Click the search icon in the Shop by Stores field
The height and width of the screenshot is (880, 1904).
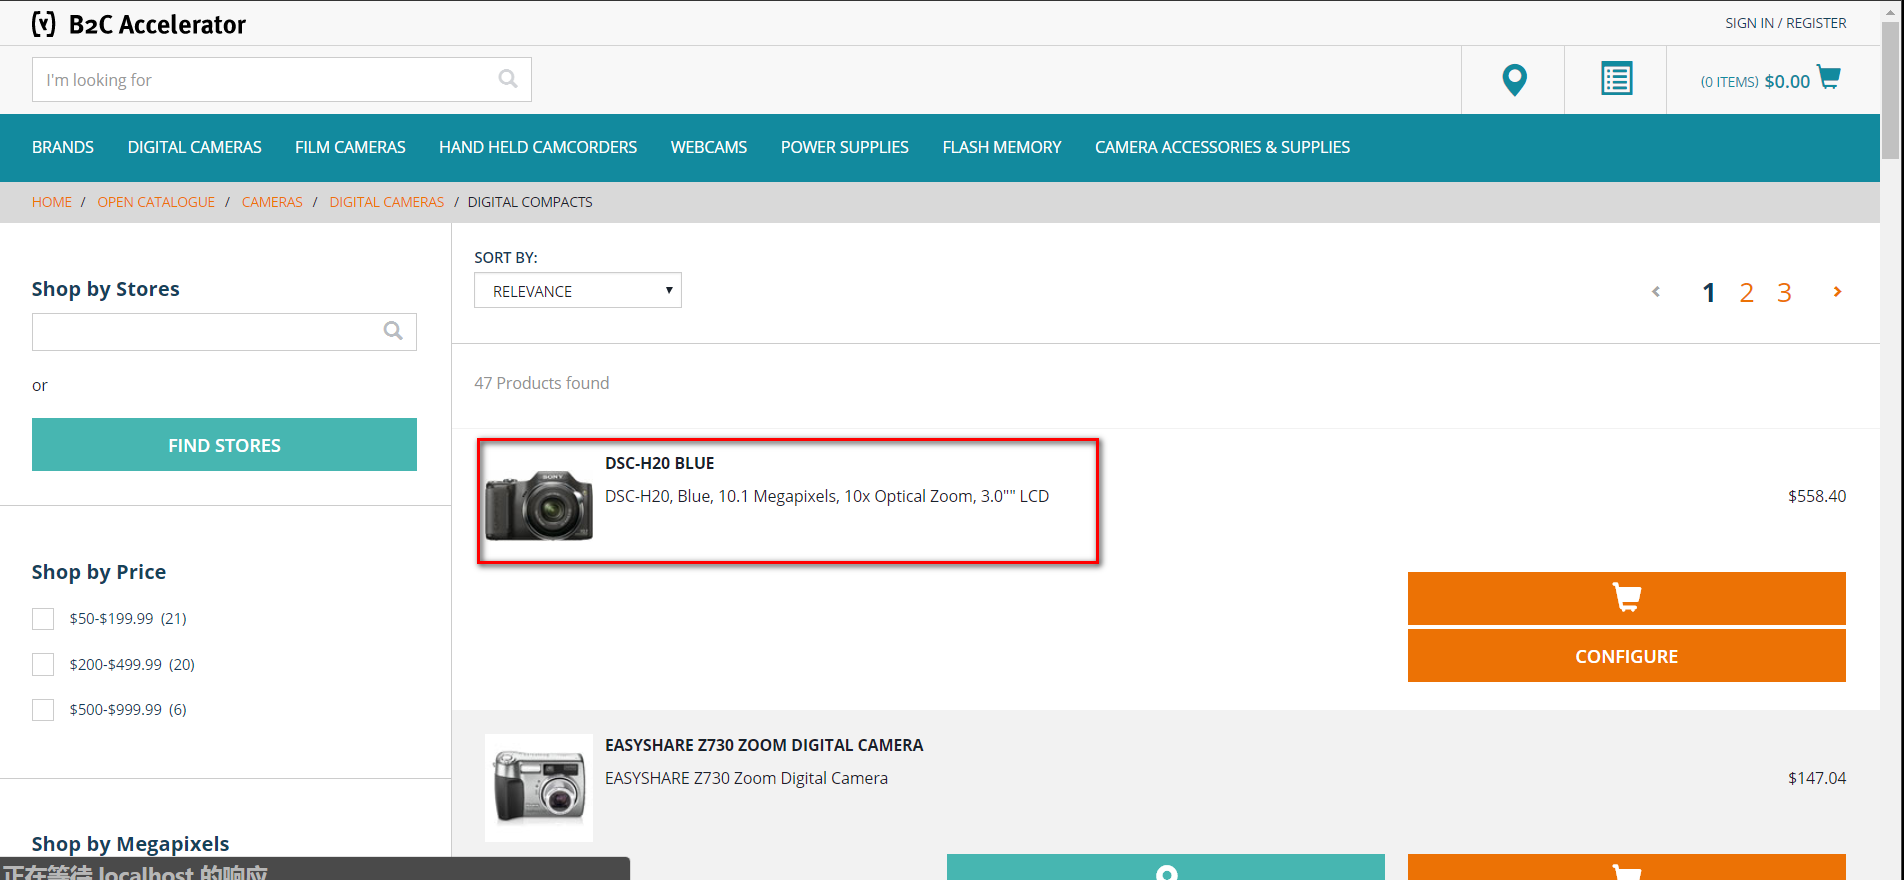(x=393, y=331)
